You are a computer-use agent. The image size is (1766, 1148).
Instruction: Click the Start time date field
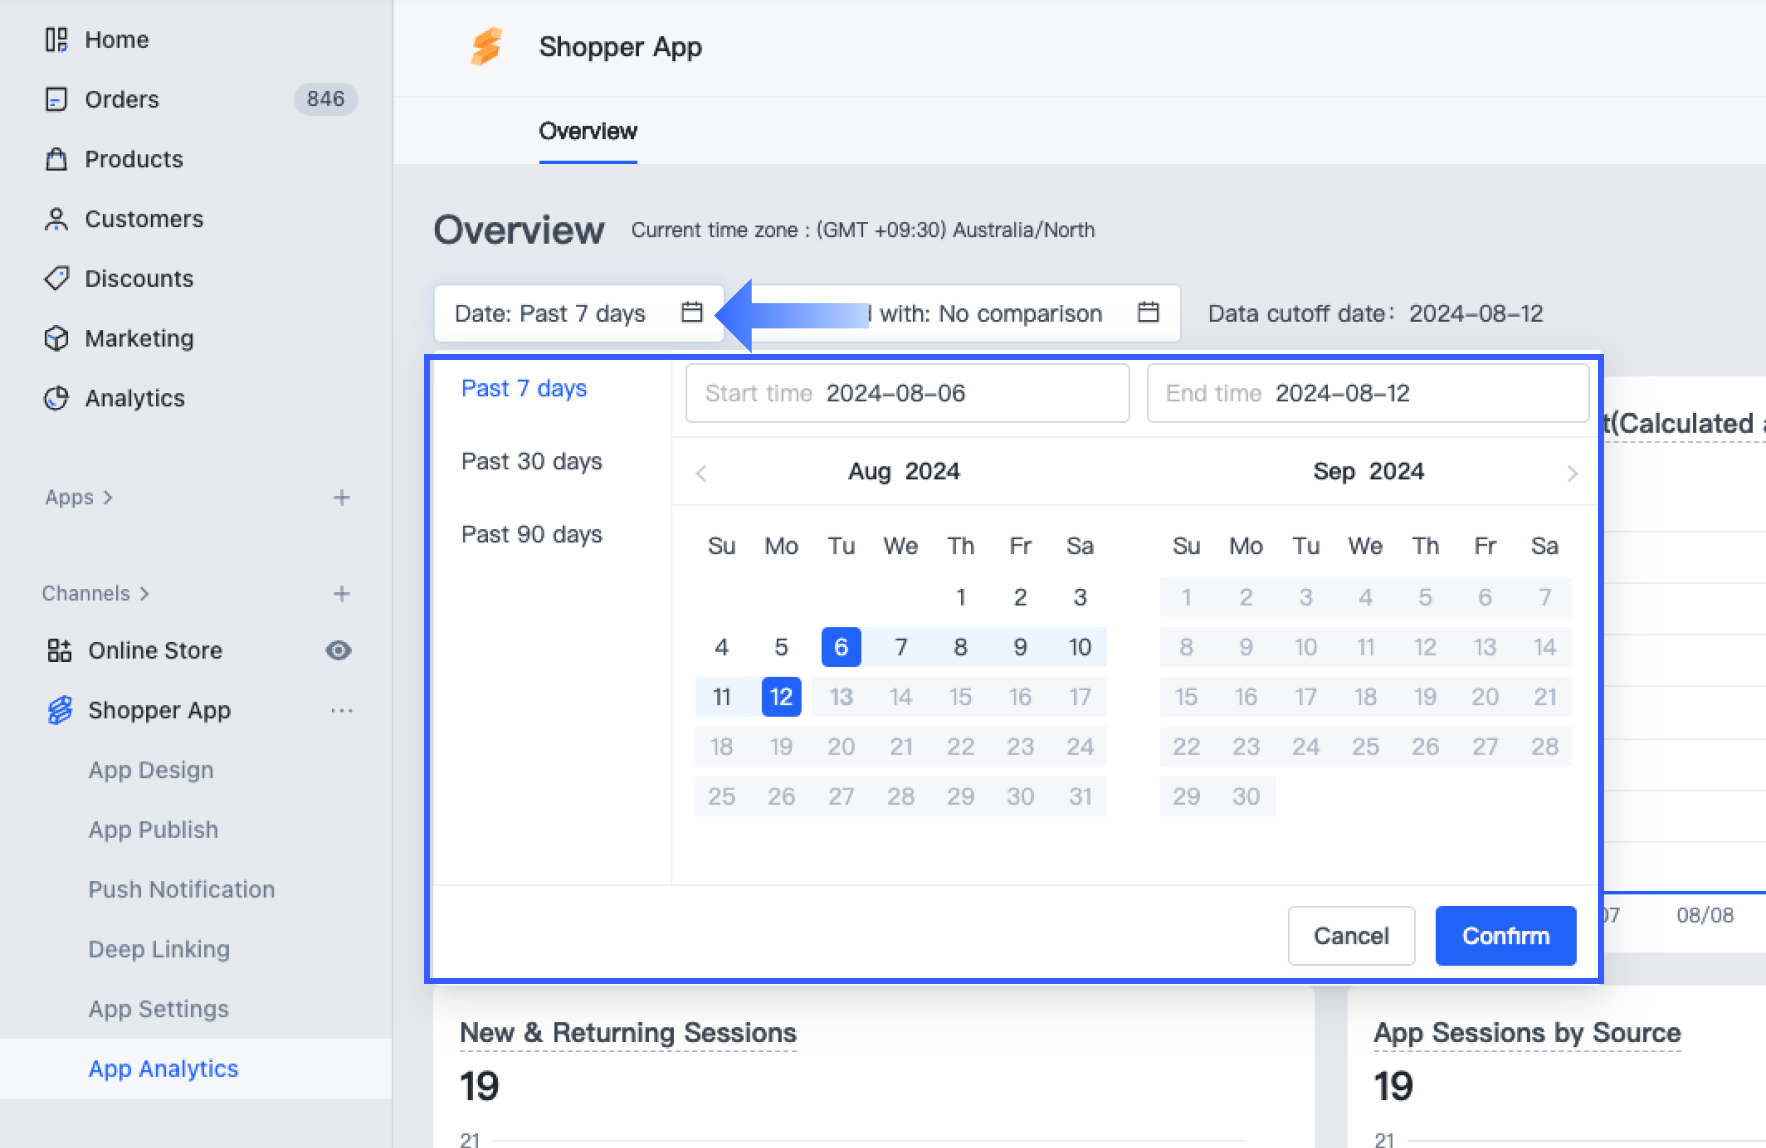point(906,393)
